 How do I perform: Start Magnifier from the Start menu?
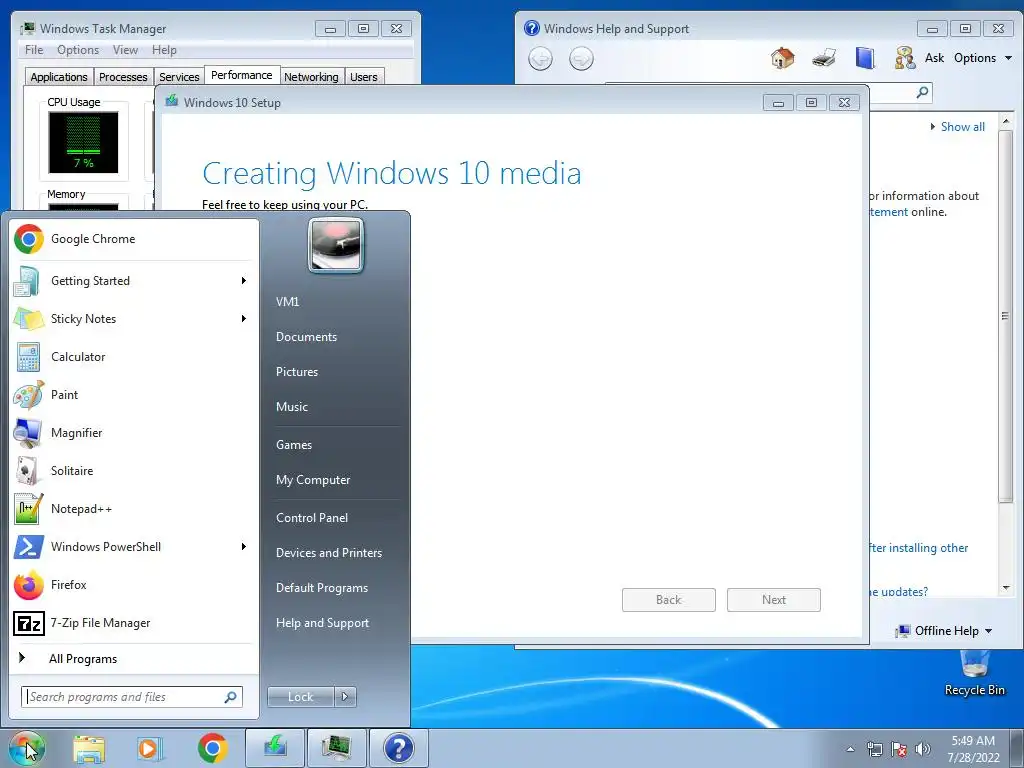click(134, 432)
